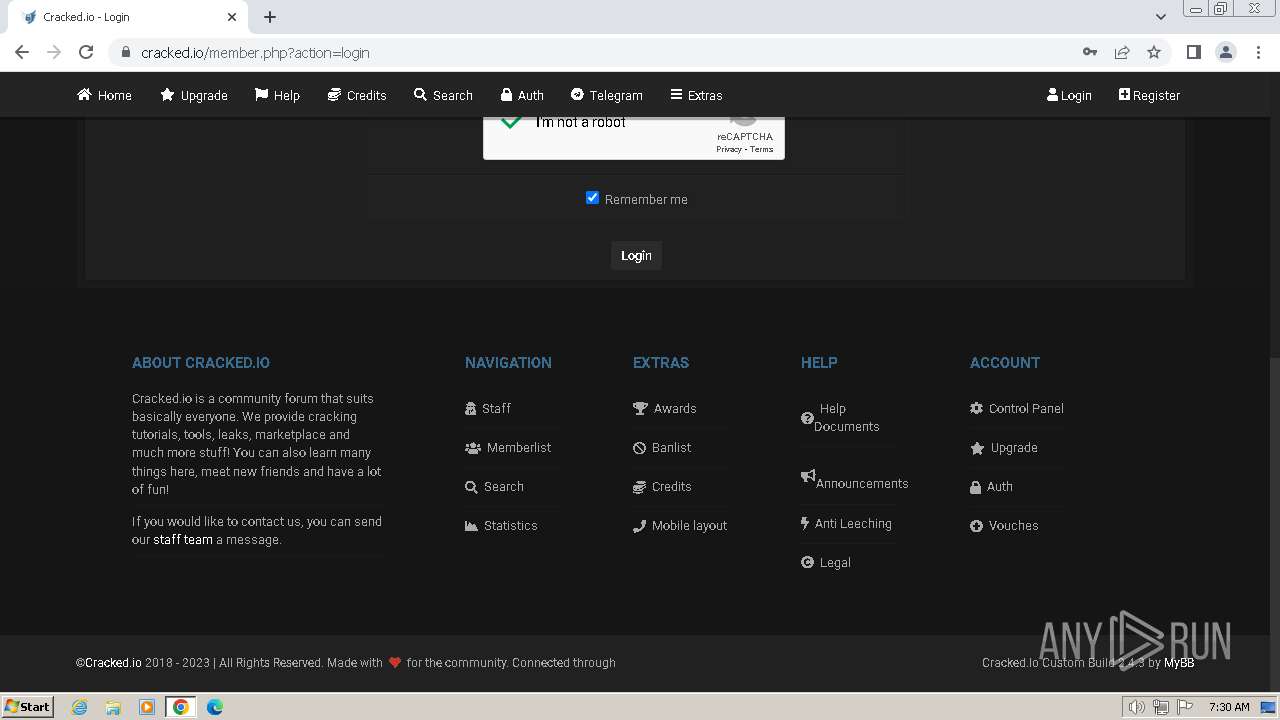
Task: Click Login in the header
Action: [1069, 95]
